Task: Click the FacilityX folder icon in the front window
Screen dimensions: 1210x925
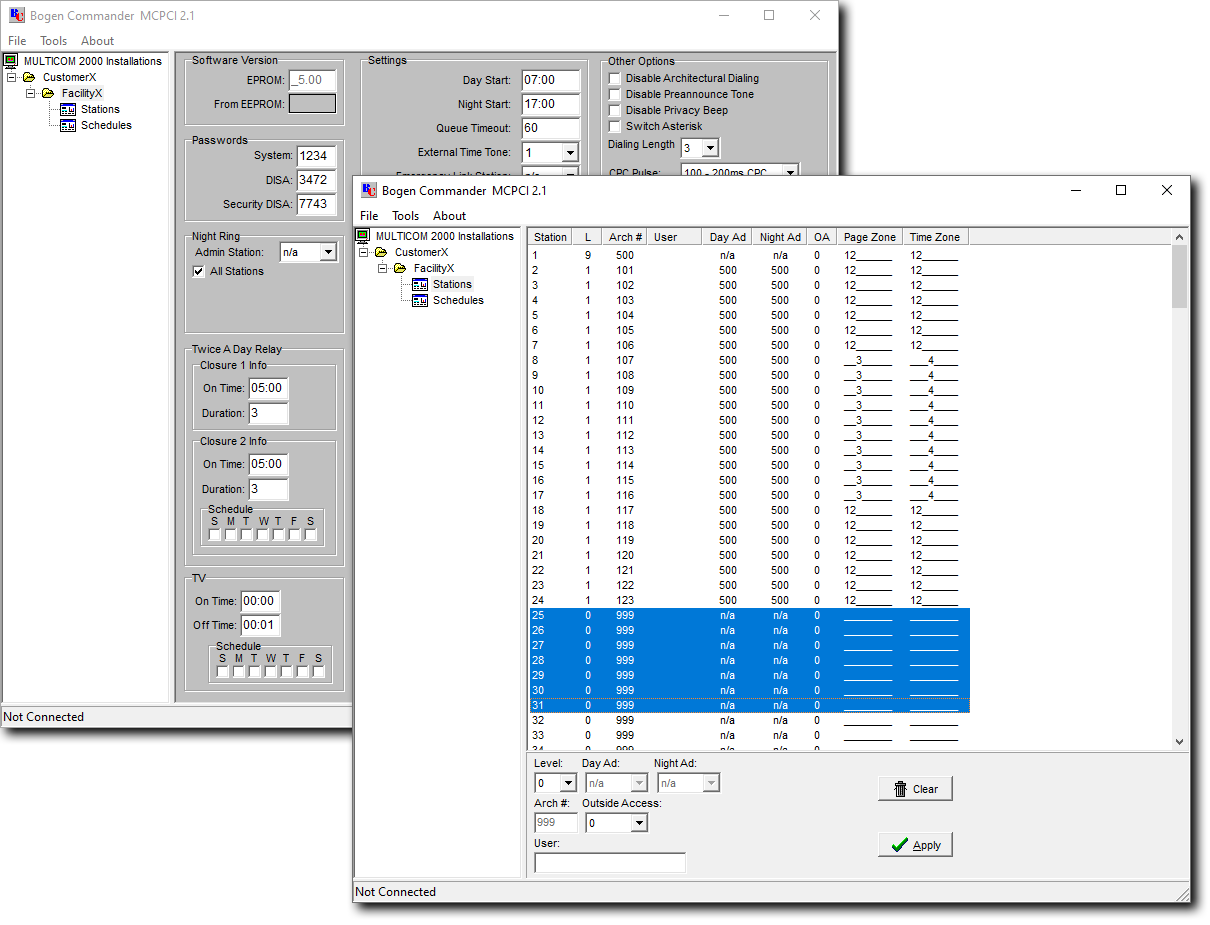Action: (400, 269)
